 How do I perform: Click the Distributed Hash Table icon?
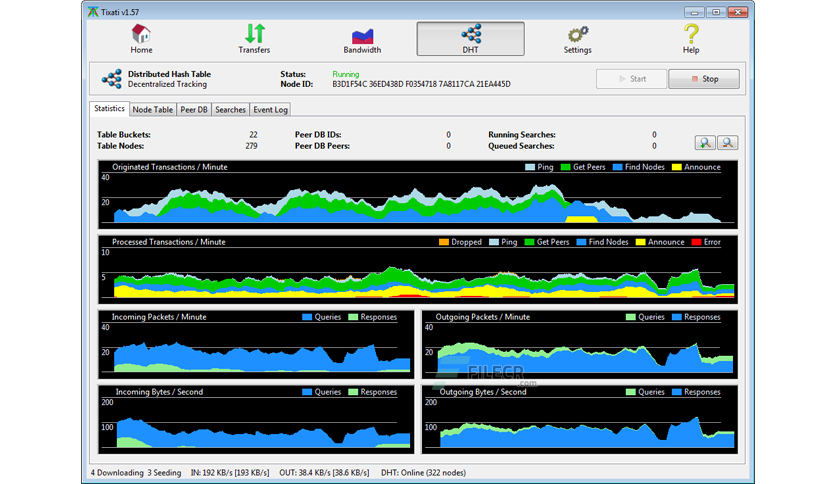pos(112,79)
